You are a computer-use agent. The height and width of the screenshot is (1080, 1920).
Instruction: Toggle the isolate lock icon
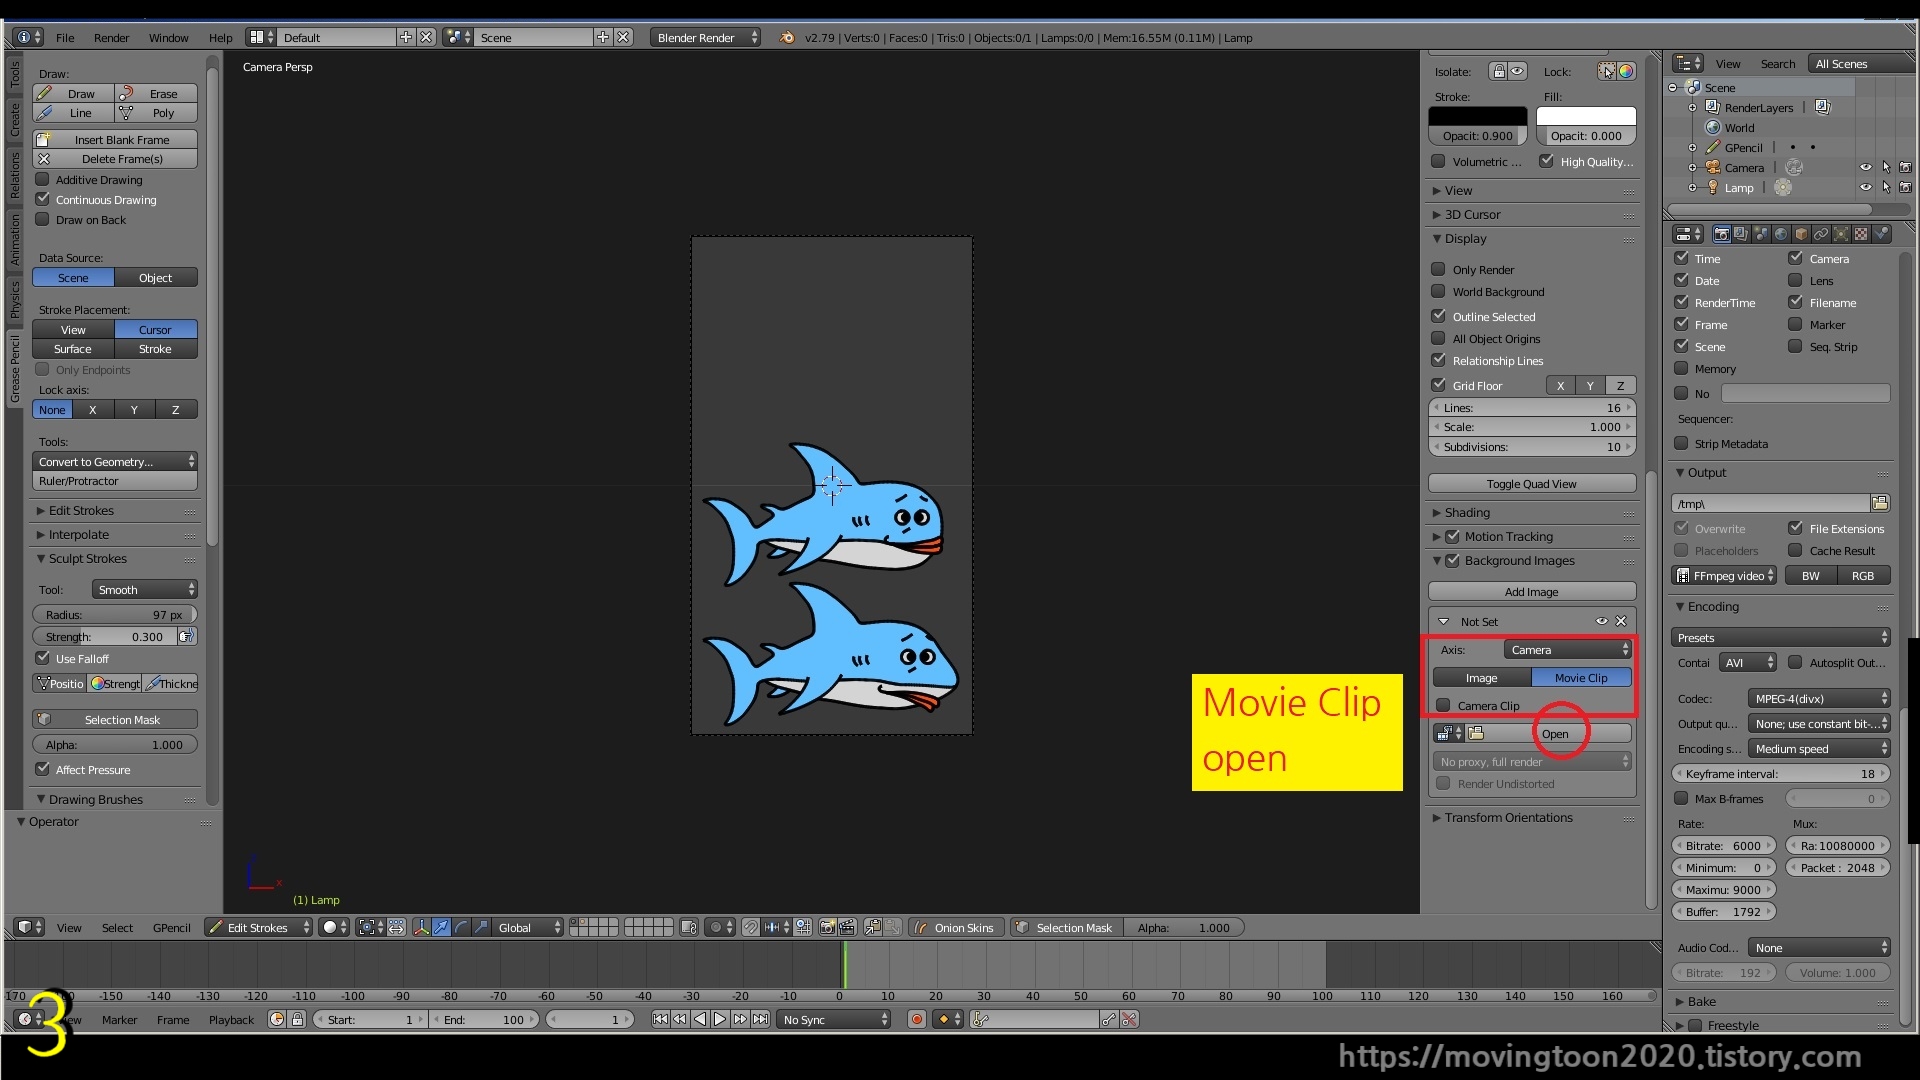(x=1498, y=71)
